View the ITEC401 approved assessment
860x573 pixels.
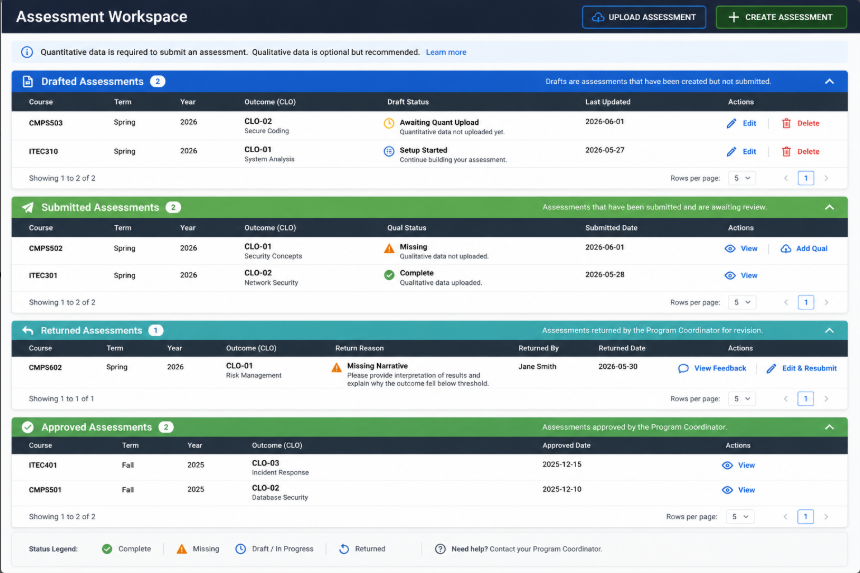point(738,465)
